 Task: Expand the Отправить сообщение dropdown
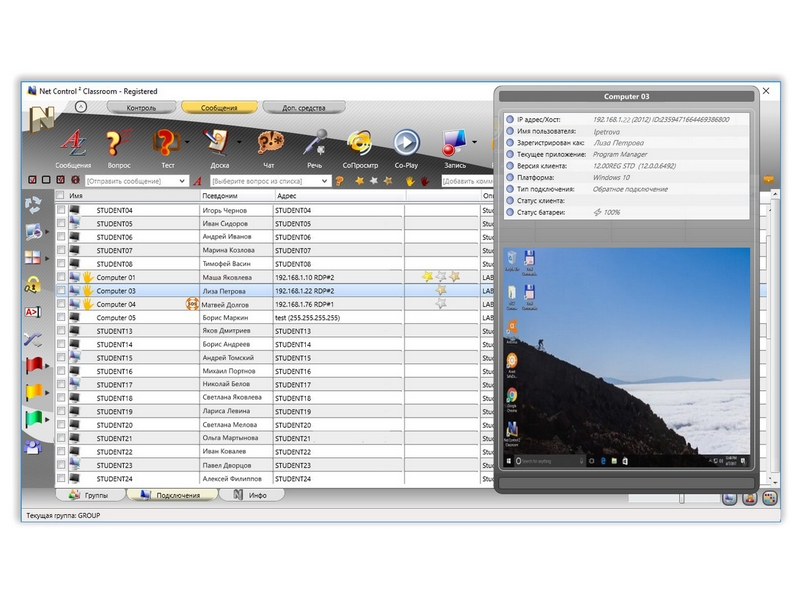182,181
